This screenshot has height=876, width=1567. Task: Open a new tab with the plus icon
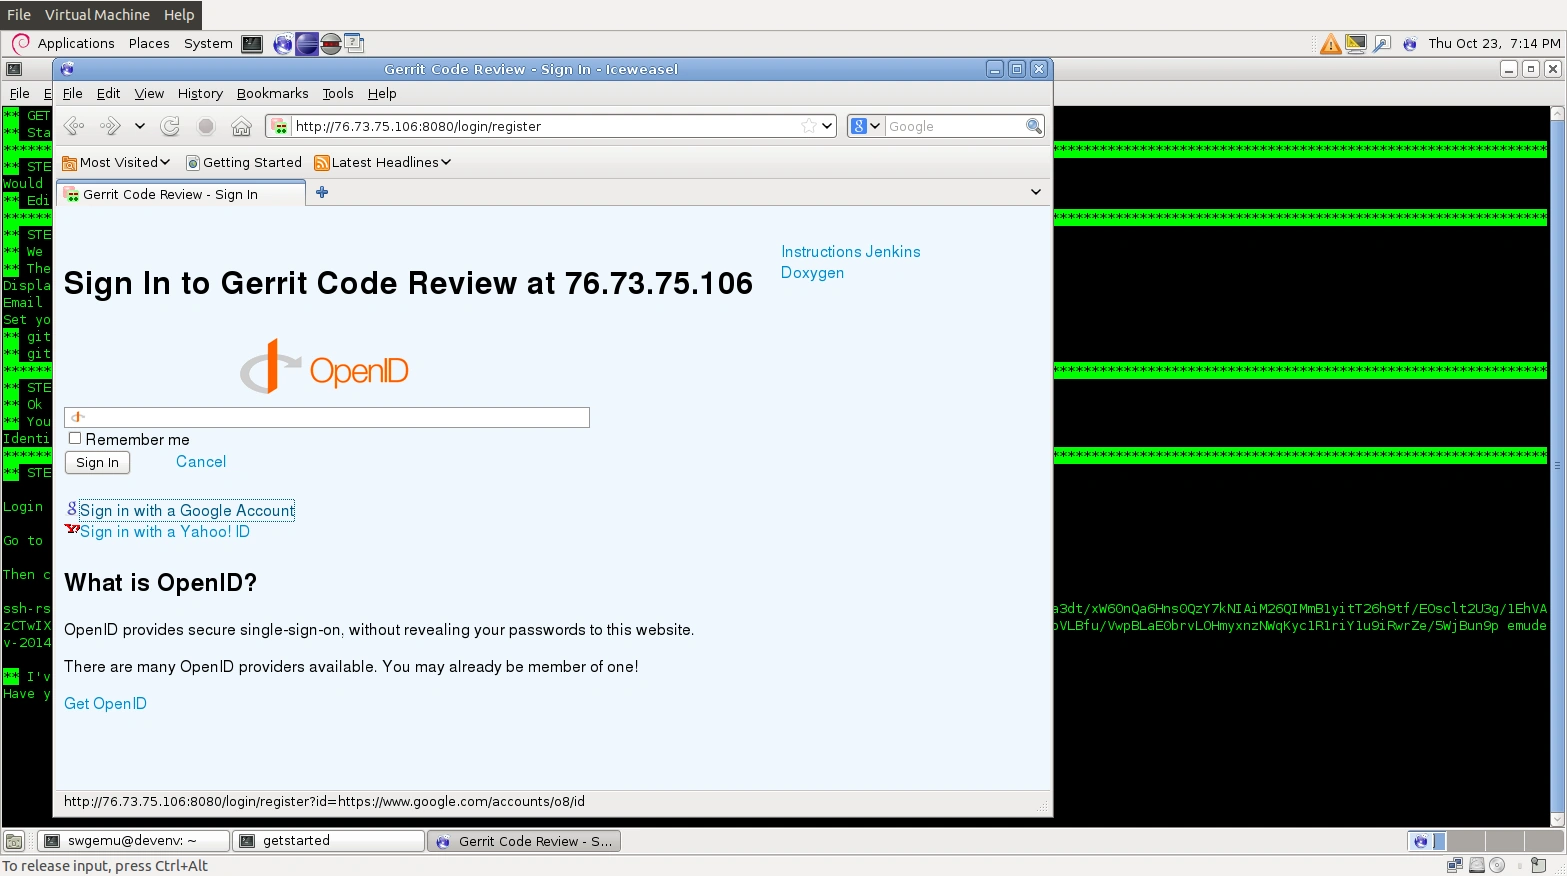(x=322, y=192)
